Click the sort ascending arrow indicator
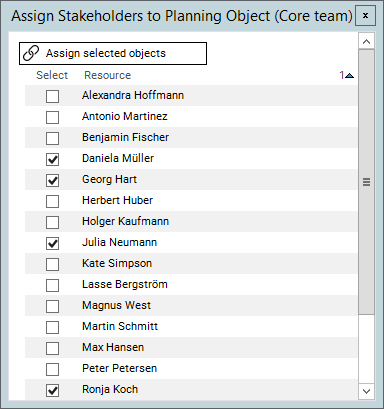The height and width of the screenshot is (409, 384). (349, 76)
